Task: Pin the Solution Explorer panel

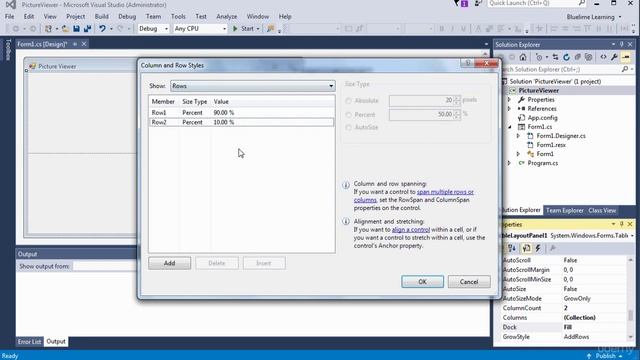Action: click(622, 44)
